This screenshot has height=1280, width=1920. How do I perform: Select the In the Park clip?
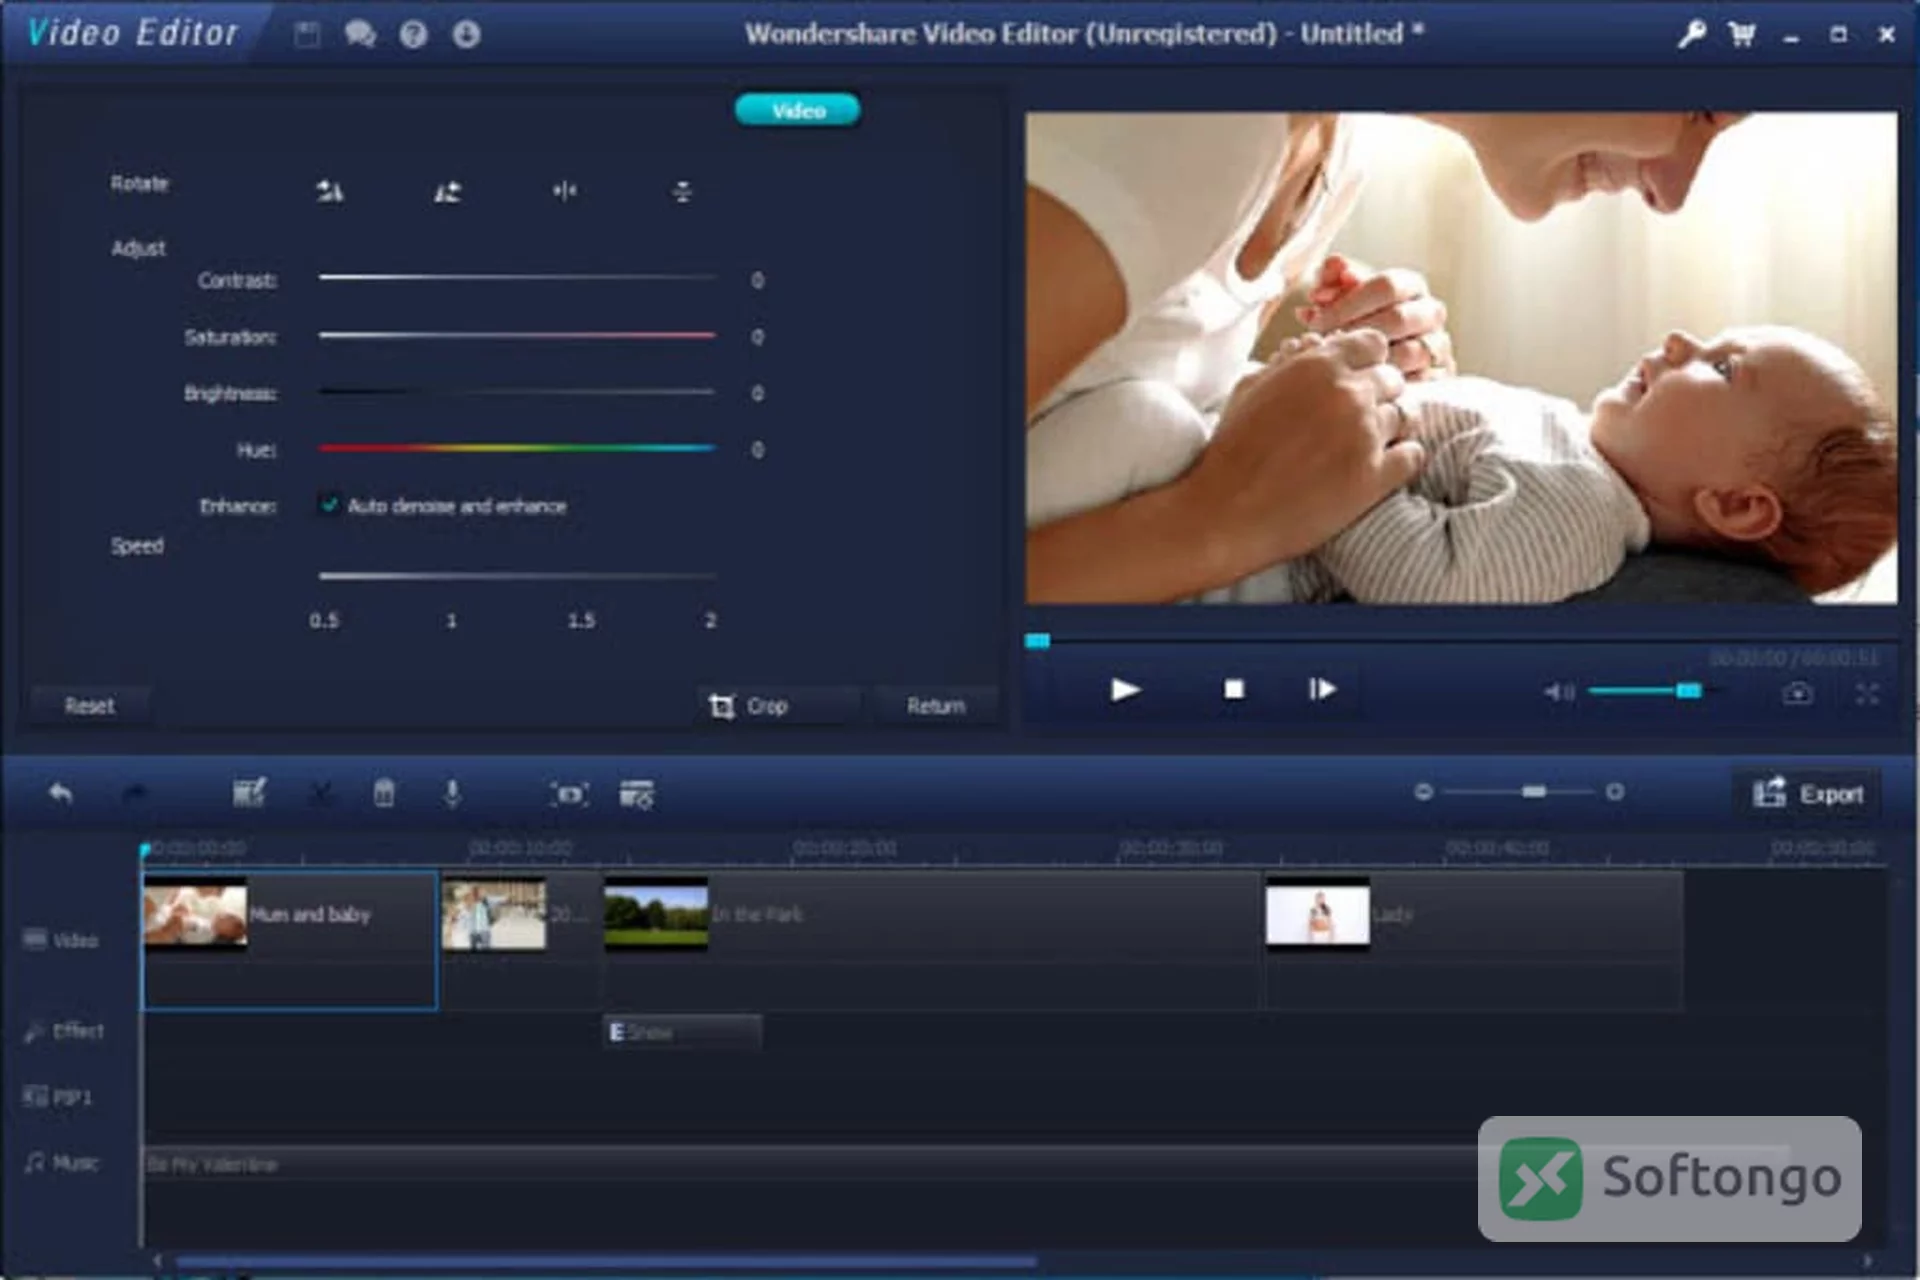point(932,940)
